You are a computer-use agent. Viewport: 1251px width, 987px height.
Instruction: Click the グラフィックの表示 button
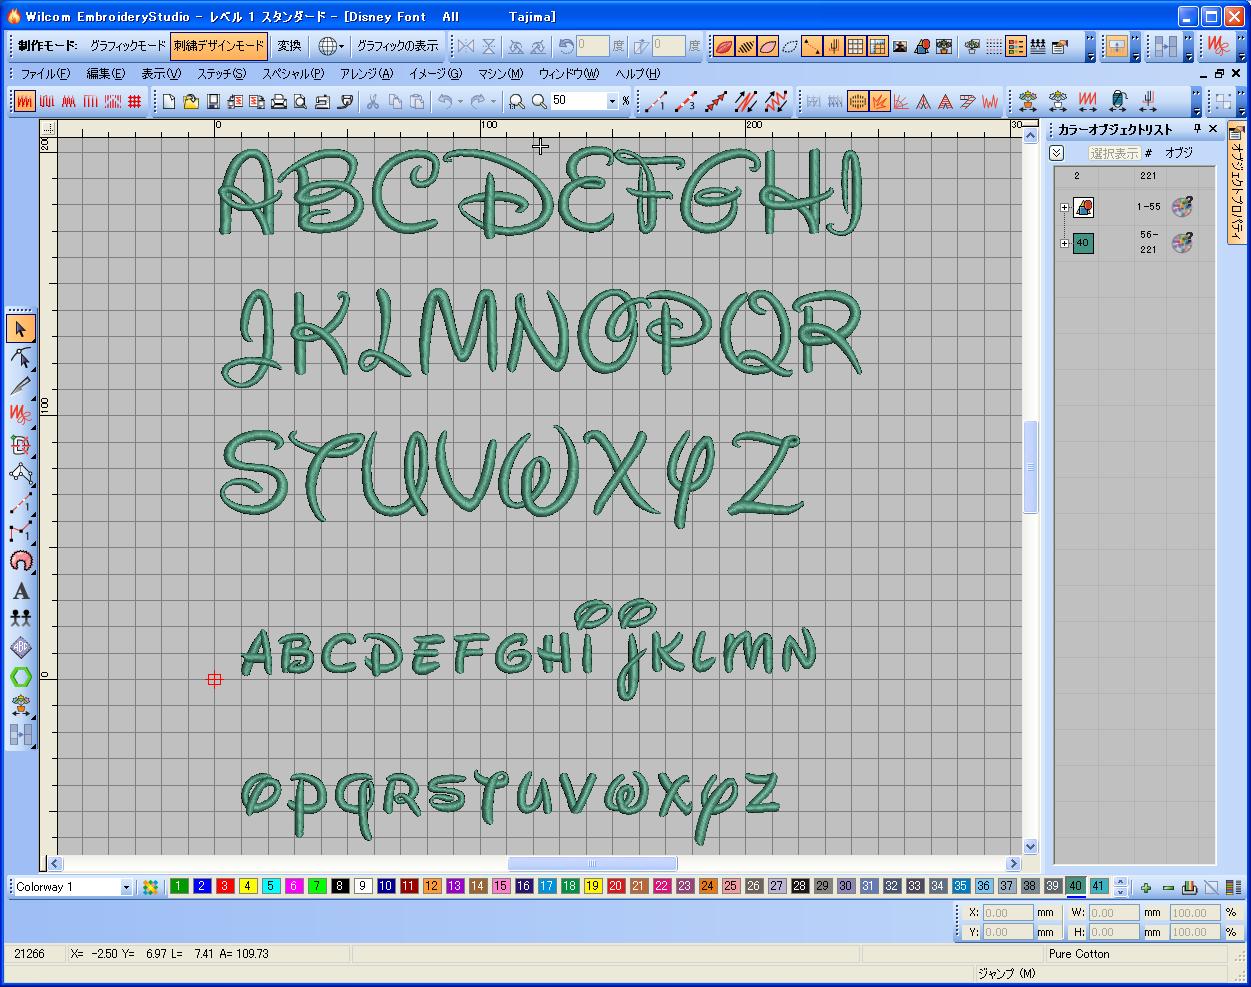point(397,46)
